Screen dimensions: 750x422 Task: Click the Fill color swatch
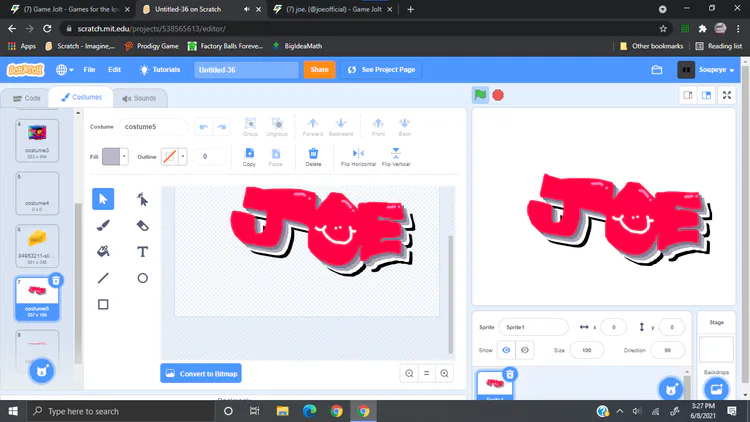[111, 156]
